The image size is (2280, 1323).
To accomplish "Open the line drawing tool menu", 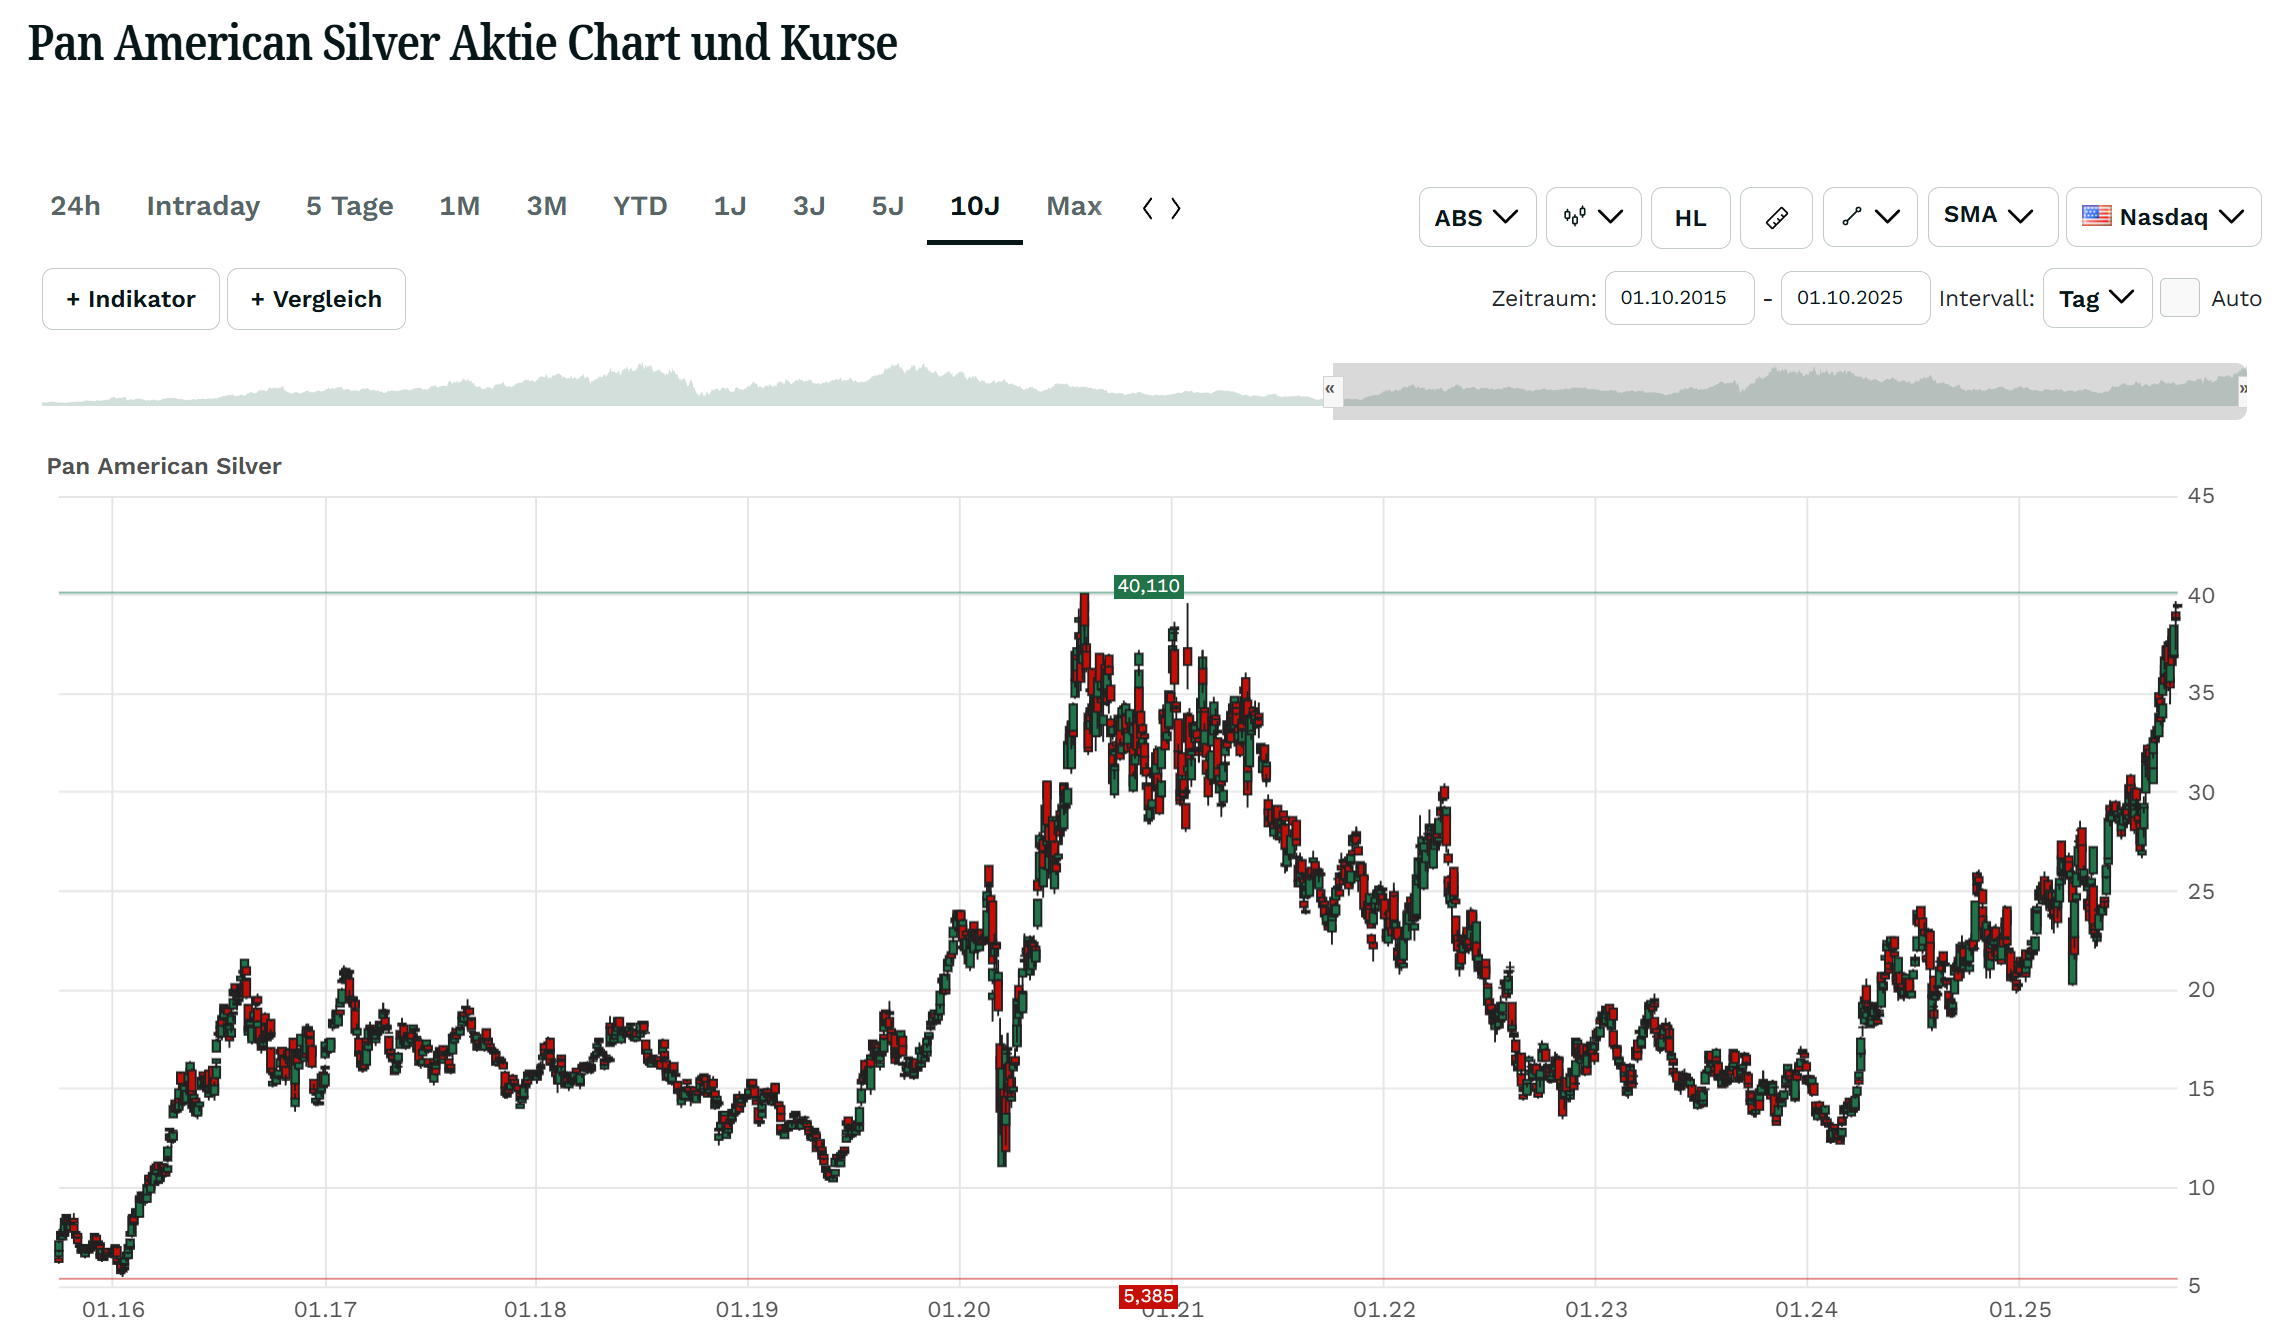I will point(1869,217).
